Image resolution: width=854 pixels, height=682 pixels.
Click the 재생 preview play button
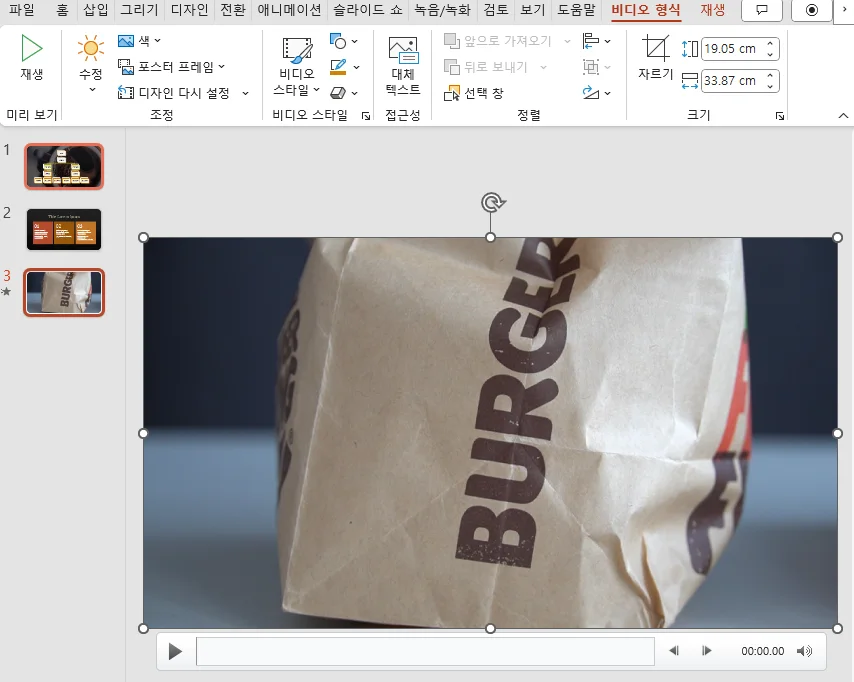[32, 57]
